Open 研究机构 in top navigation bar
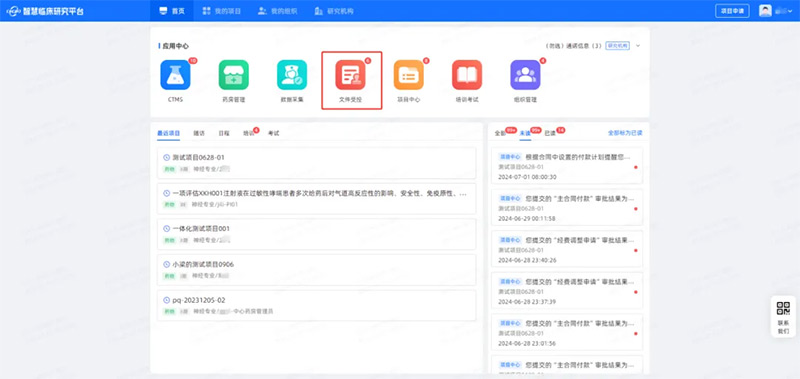The width and height of the screenshot is (800, 379). coord(335,11)
